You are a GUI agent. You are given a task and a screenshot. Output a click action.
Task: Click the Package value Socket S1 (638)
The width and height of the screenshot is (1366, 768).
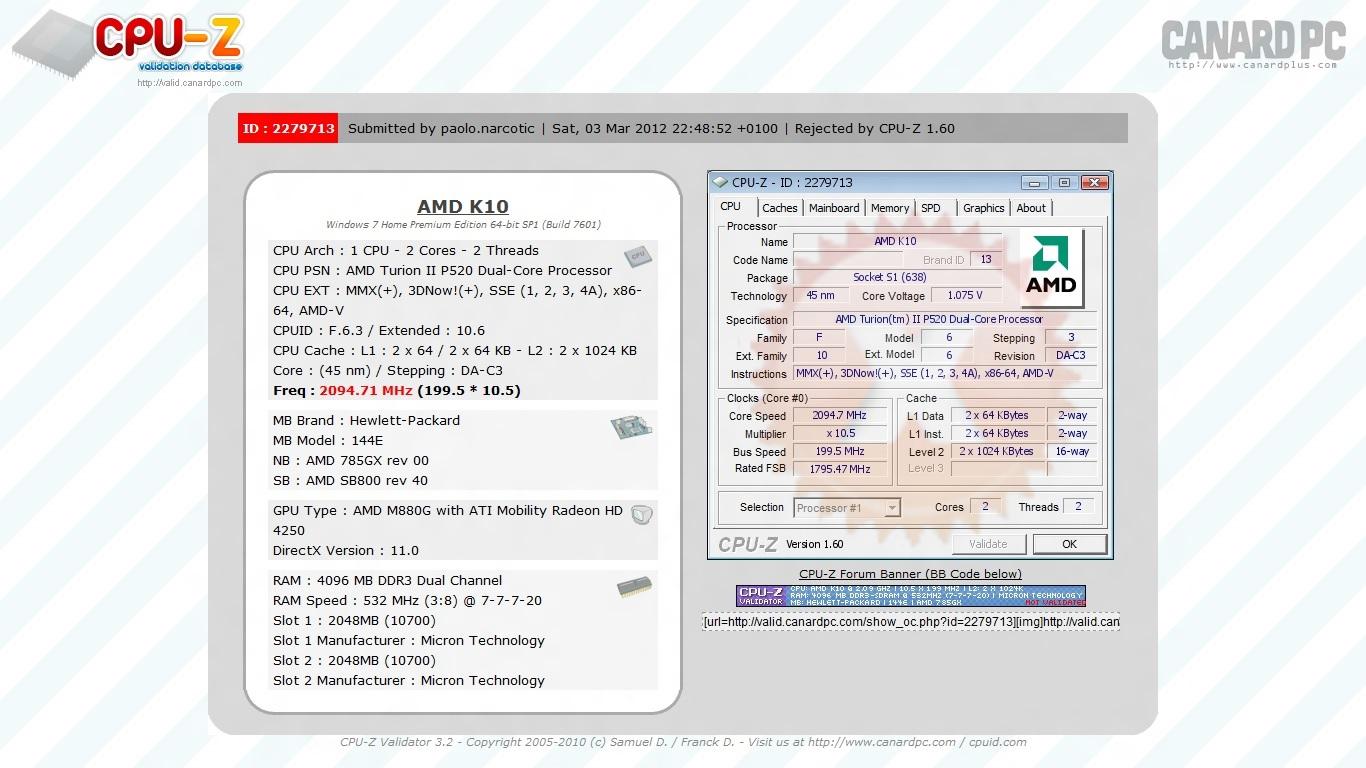(x=896, y=277)
